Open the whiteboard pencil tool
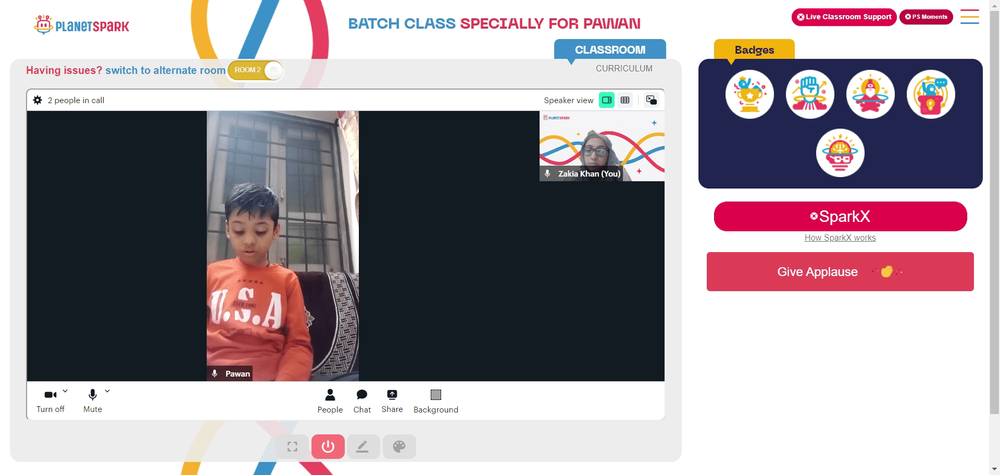 [363, 447]
